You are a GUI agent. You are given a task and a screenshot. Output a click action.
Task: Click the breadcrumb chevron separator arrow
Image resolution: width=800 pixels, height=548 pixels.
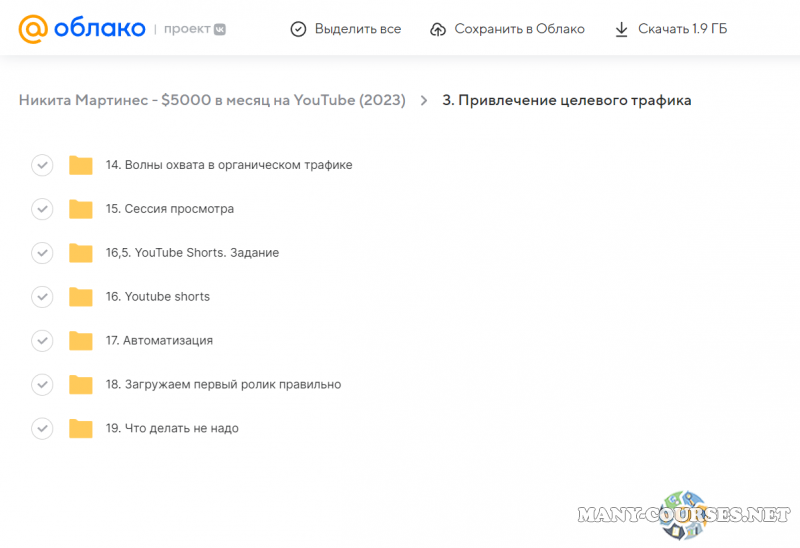[x=424, y=101]
